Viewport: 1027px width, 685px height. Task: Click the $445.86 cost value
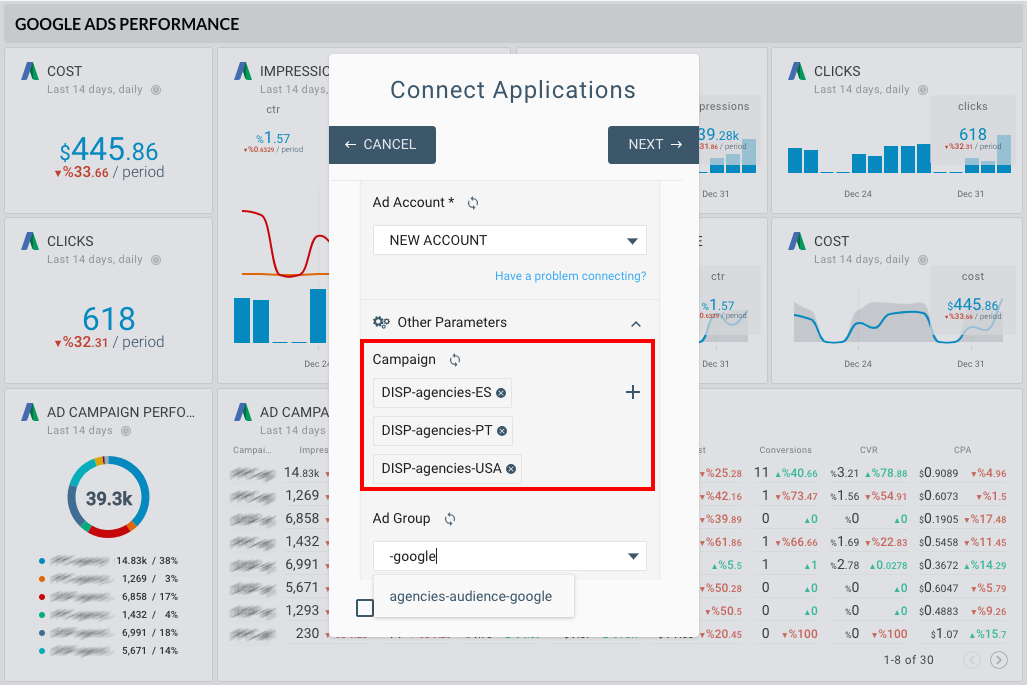(x=109, y=150)
